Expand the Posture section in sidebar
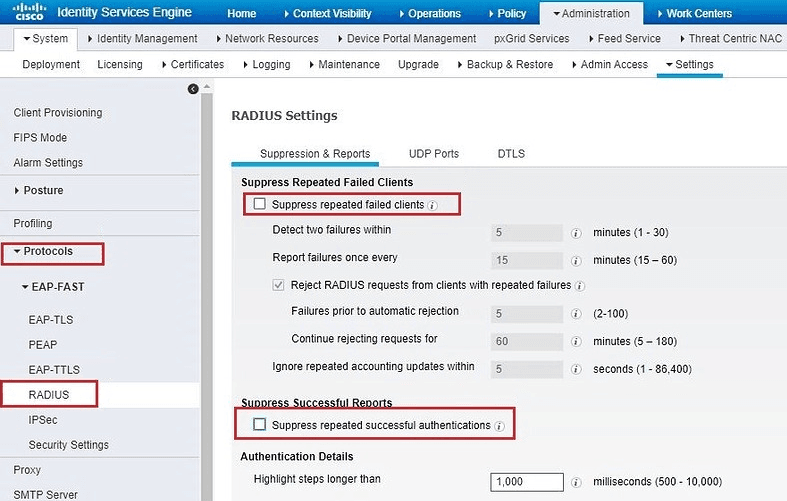 [17, 190]
